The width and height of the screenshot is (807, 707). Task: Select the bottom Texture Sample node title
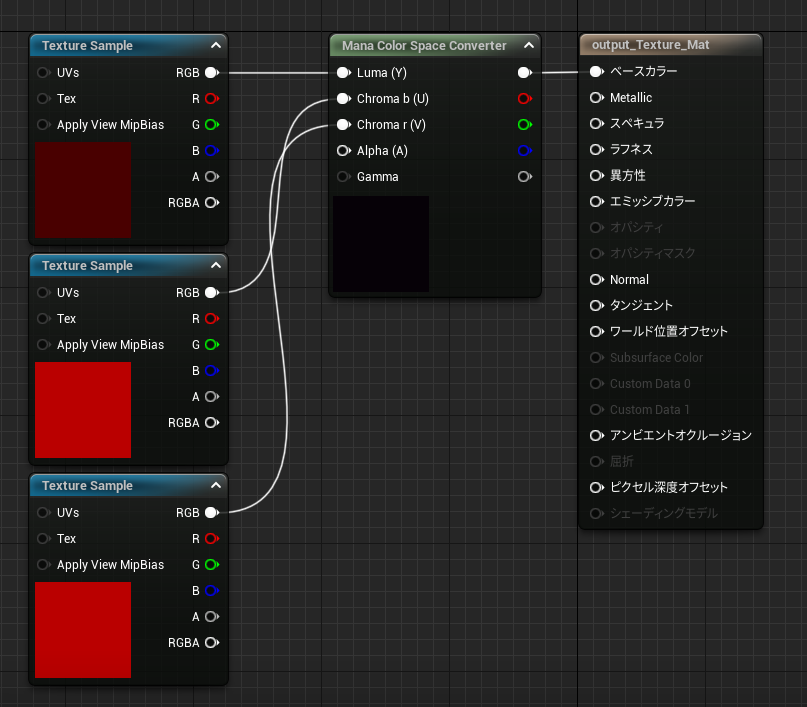tap(87, 486)
